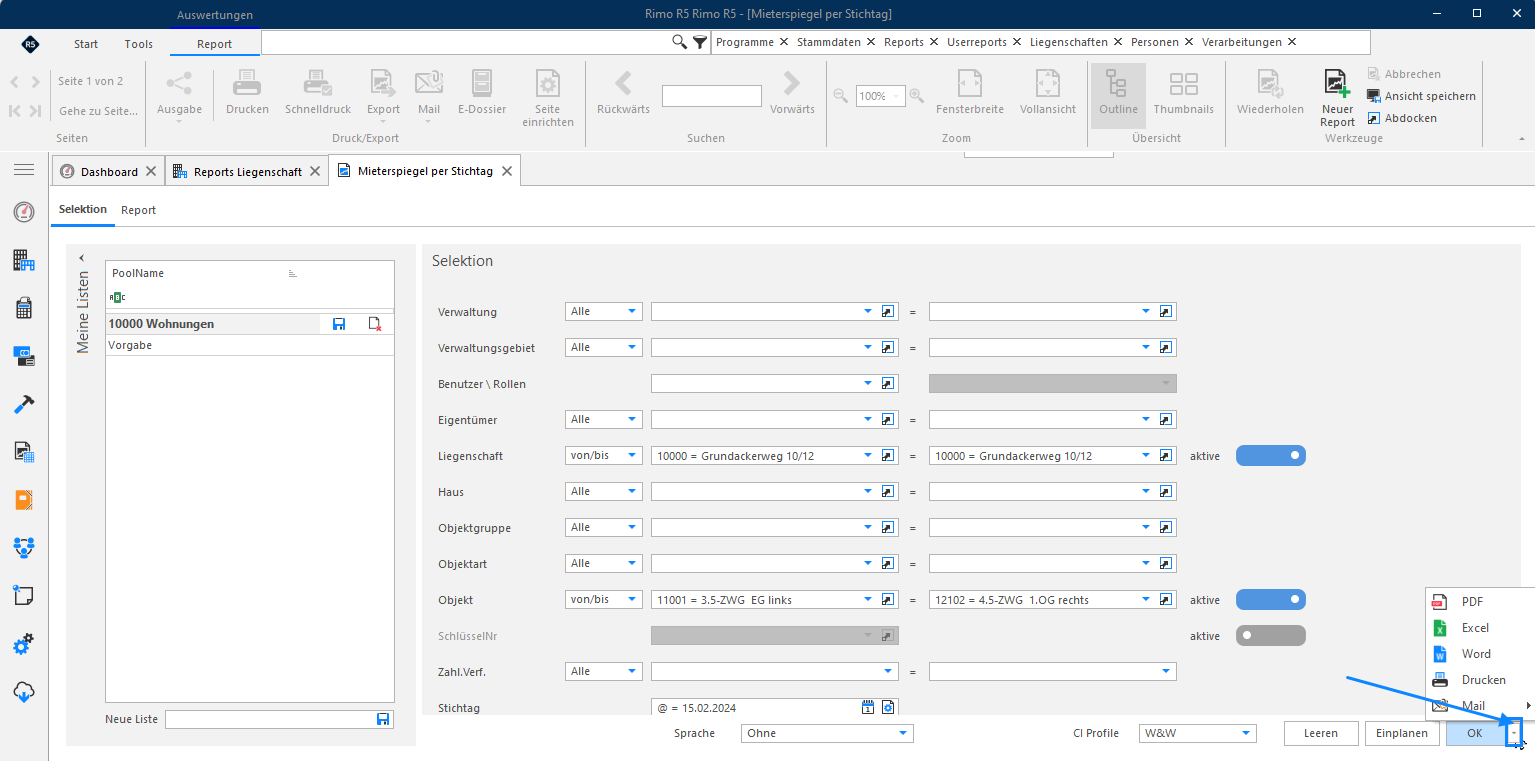Save the 10000 Wohnungen list

(339, 324)
